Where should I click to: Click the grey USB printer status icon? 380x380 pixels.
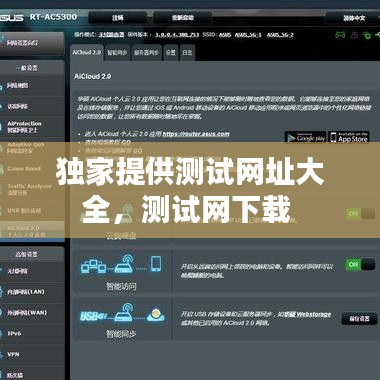click(354, 34)
